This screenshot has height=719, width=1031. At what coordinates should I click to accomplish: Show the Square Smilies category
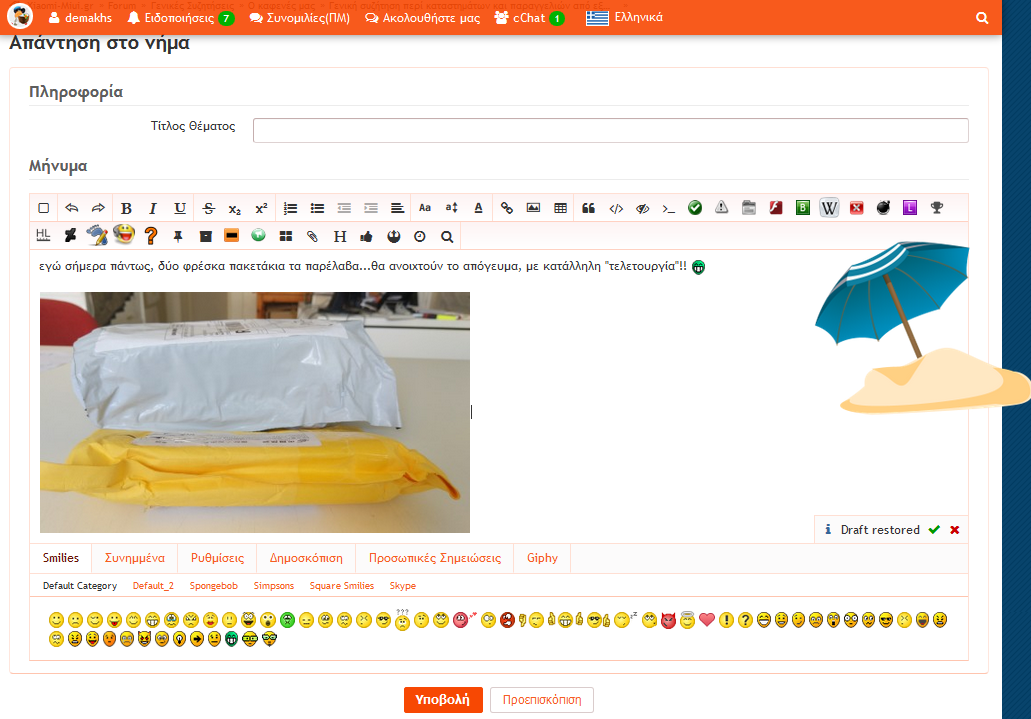(x=342, y=585)
